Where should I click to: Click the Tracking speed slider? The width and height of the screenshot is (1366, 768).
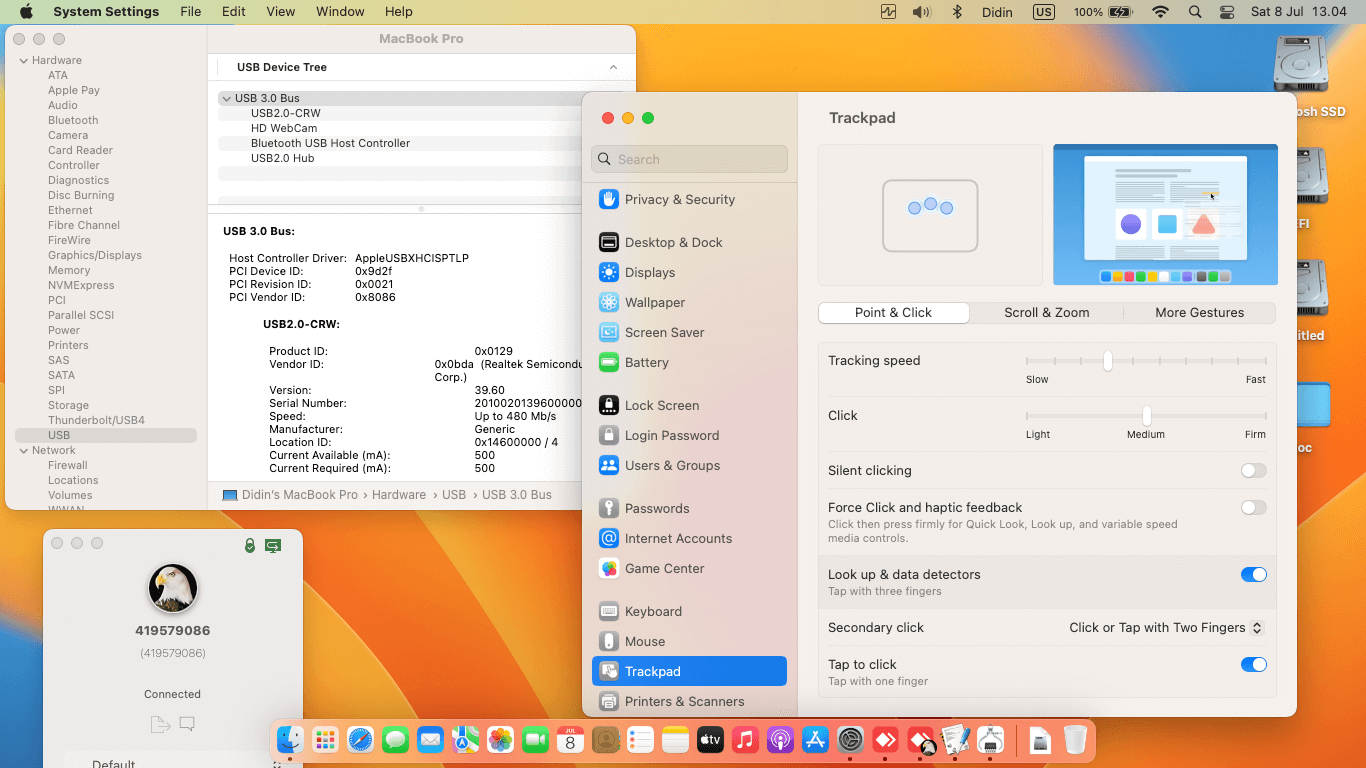tap(1108, 361)
